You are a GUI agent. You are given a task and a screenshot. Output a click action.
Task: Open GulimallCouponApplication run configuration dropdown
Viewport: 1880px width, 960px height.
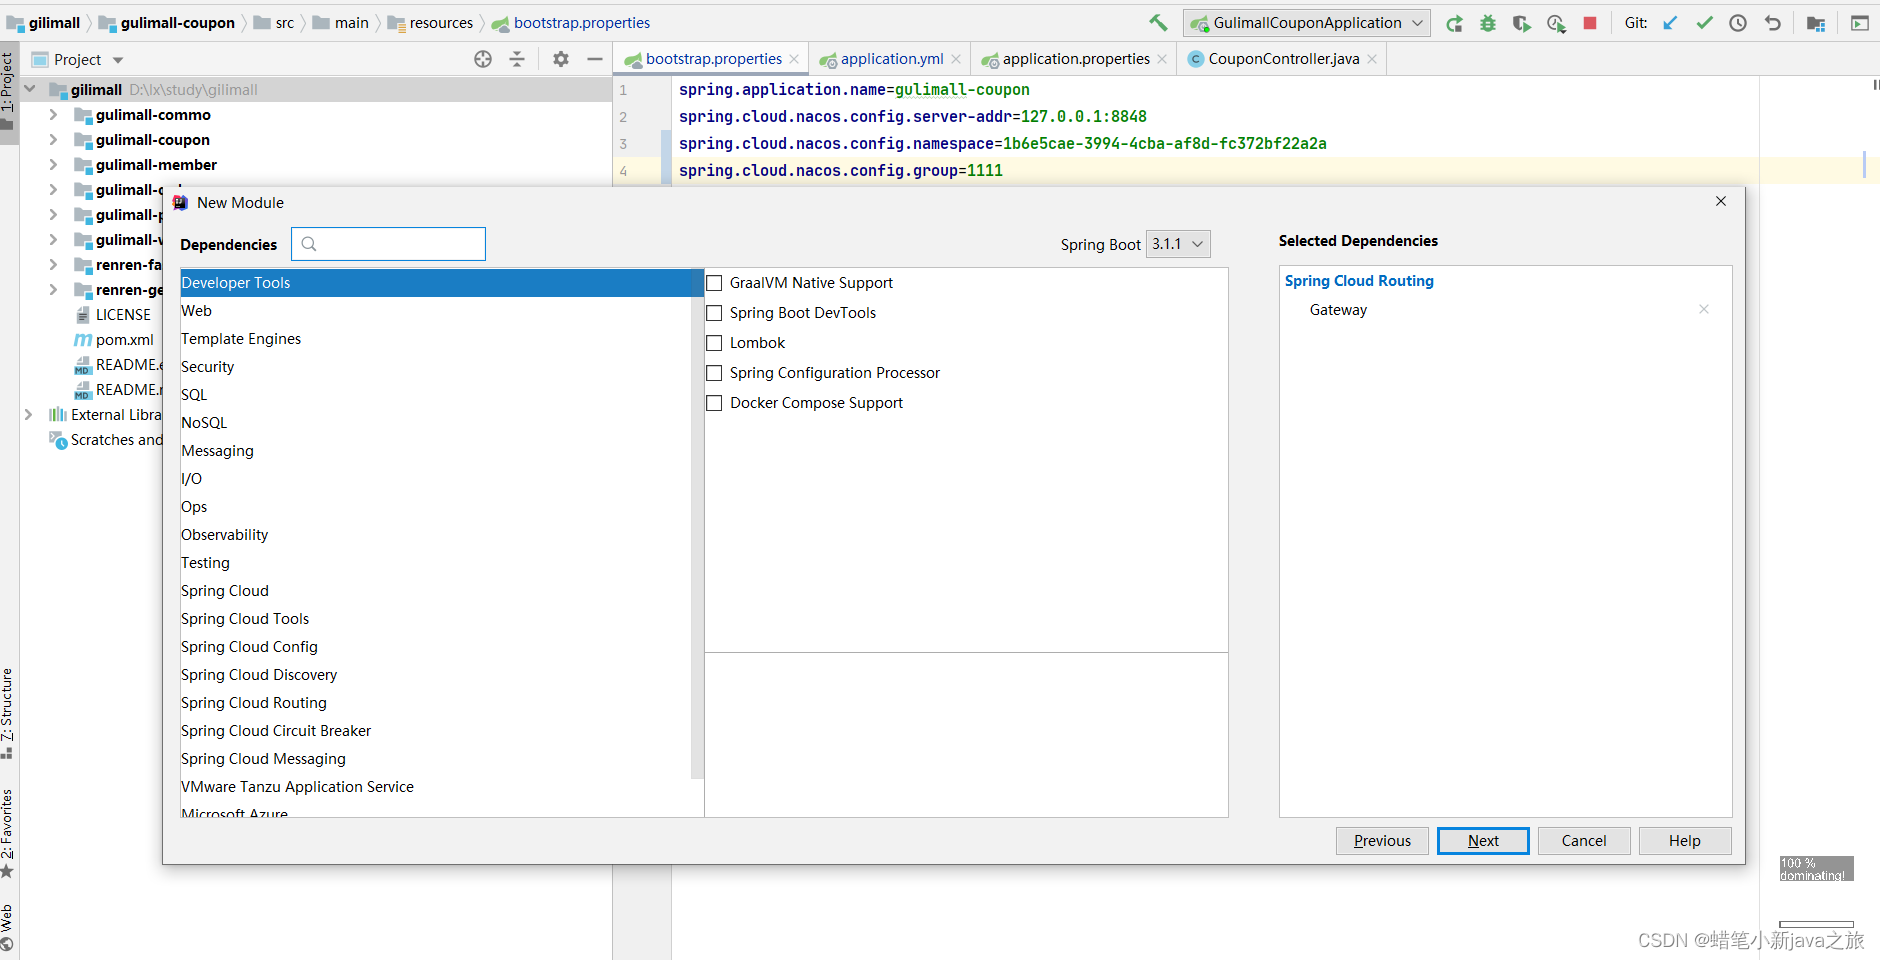[x=1306, y=23]
